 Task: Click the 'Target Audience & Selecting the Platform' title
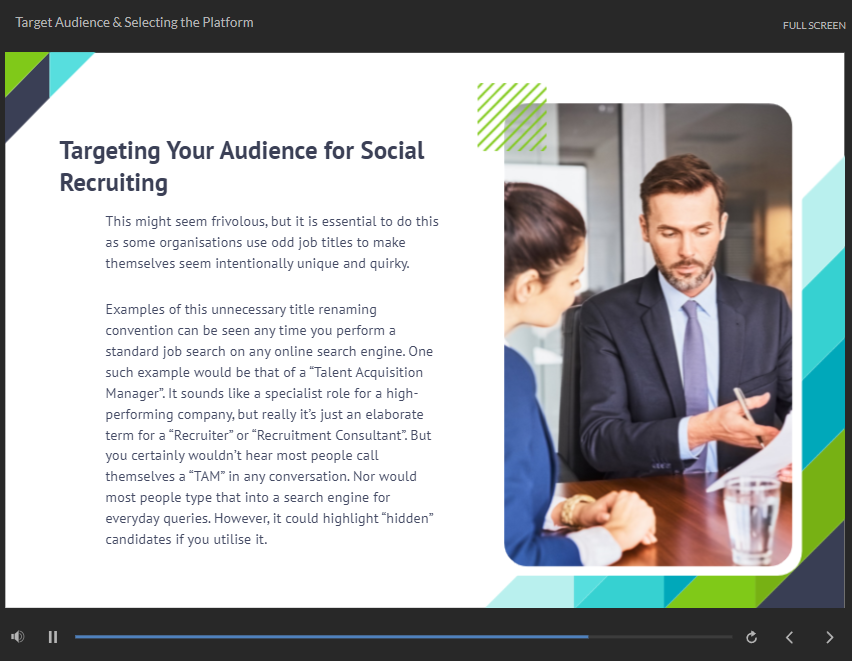click(134, 22)
